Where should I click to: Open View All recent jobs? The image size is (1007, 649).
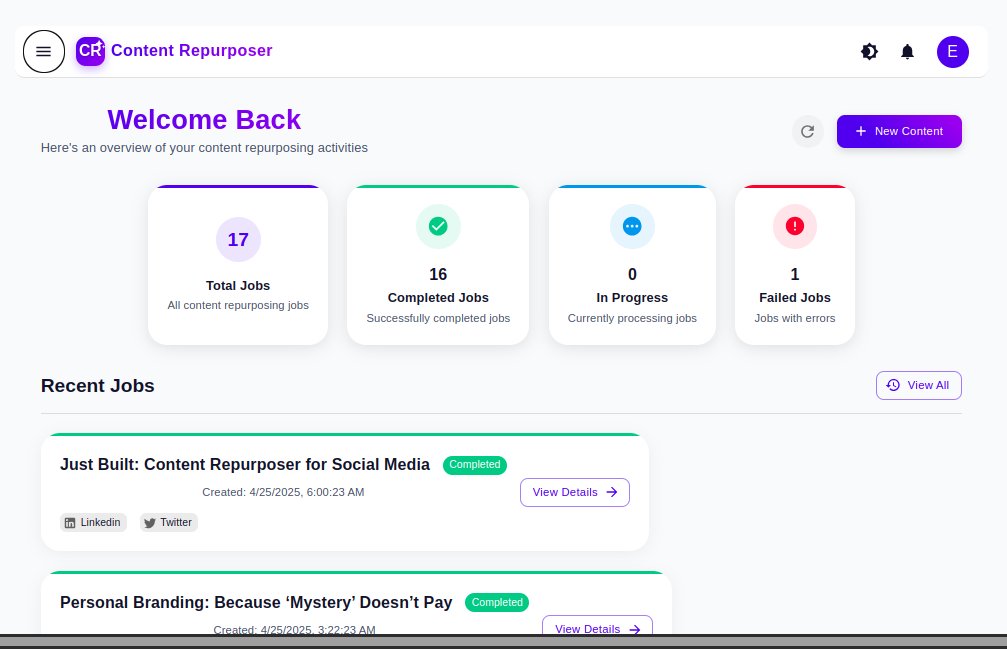pyautogui.click(x=918, y=385)
